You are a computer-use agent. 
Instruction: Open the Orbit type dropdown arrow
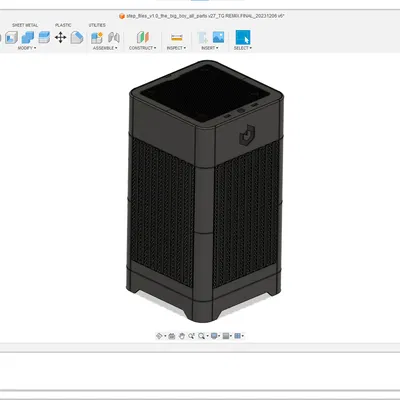coord(165,336)
